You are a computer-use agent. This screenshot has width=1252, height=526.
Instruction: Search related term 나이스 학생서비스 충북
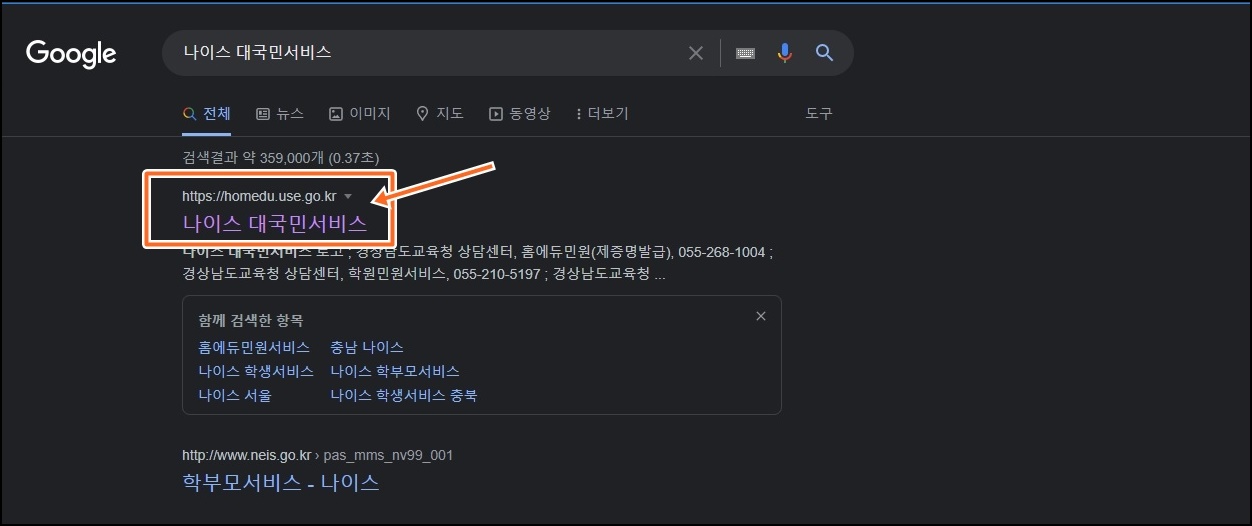coord(404,395)
